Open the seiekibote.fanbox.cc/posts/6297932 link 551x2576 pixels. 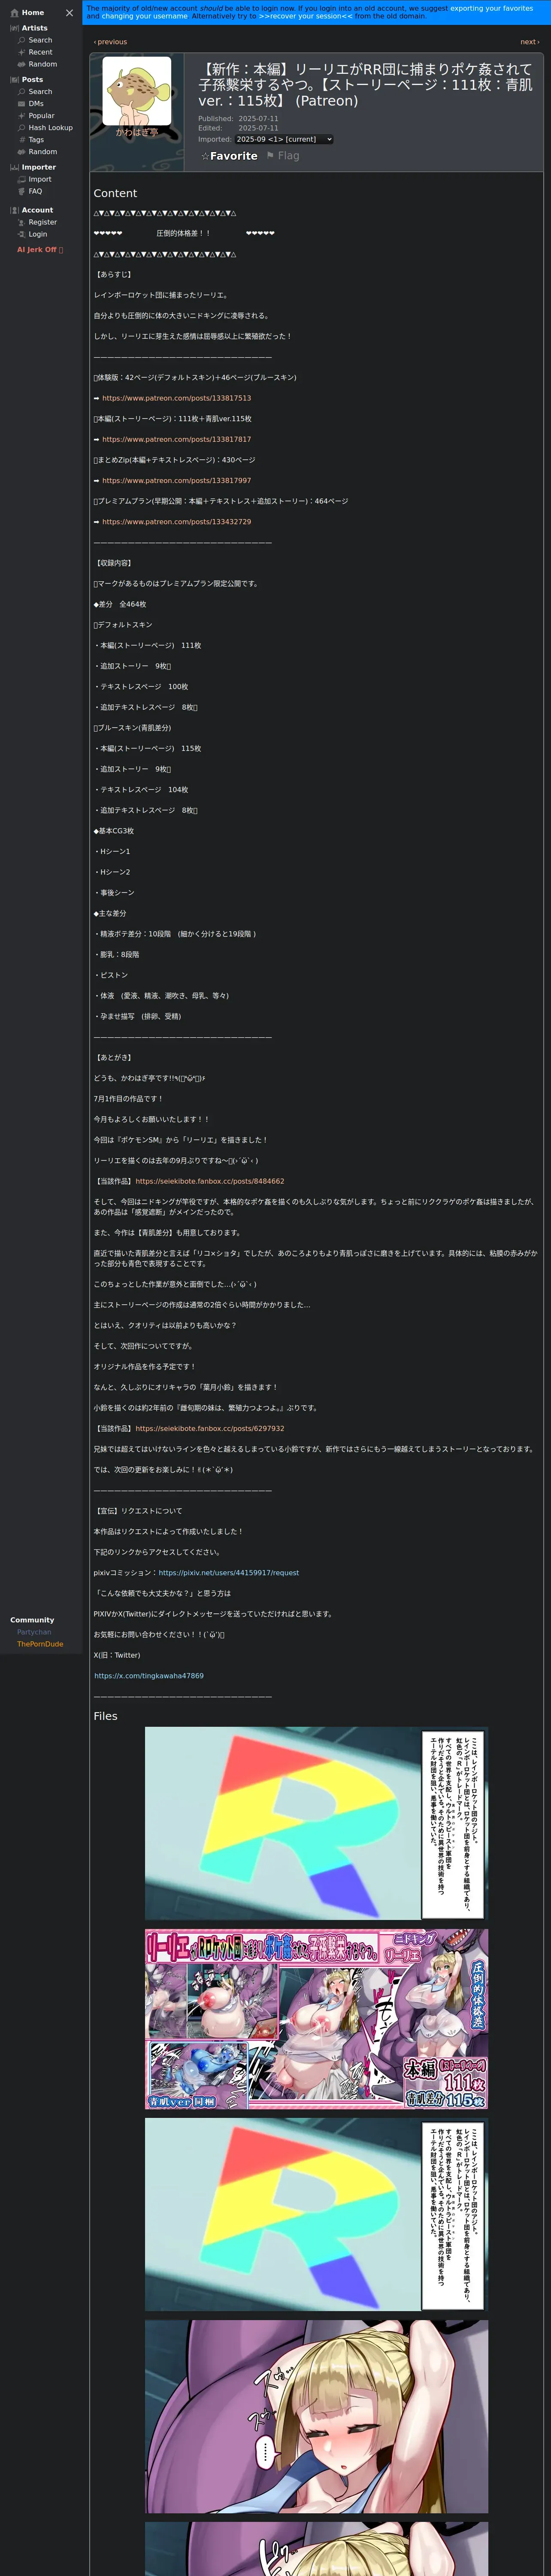tap(210, 1428)
